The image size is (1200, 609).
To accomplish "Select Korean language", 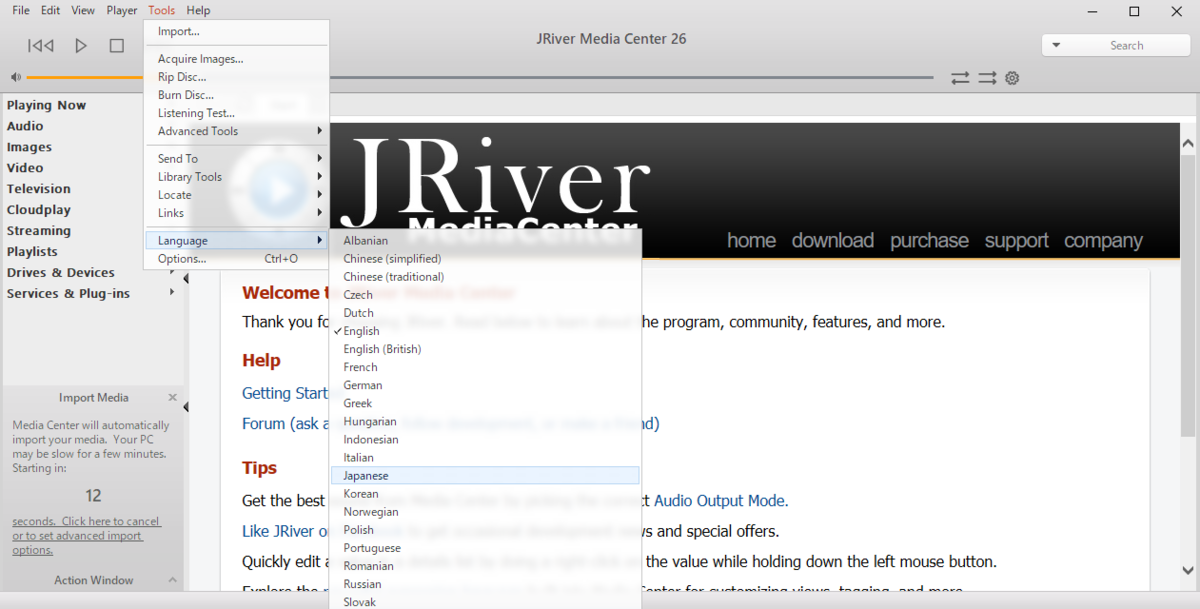I will pos(485,494).
